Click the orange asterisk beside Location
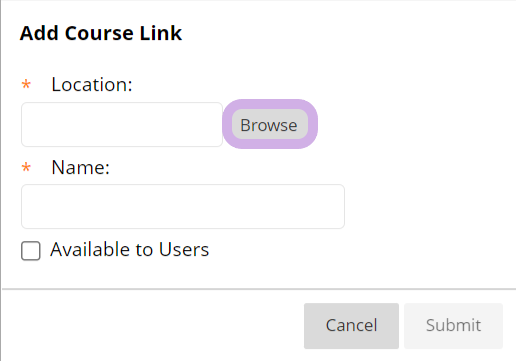The image size is (516, 361). tap(26, 84)
